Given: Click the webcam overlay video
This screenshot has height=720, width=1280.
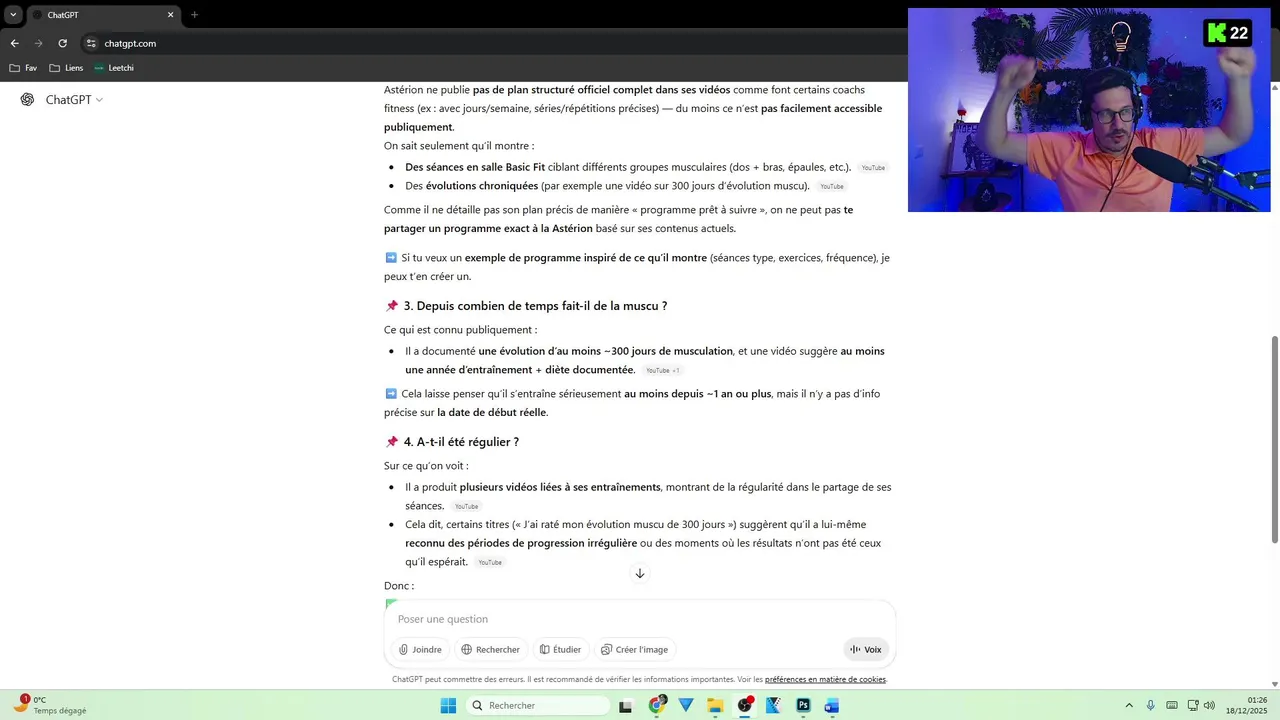Looking at the screenshot, I should (x=1089, y=110).
